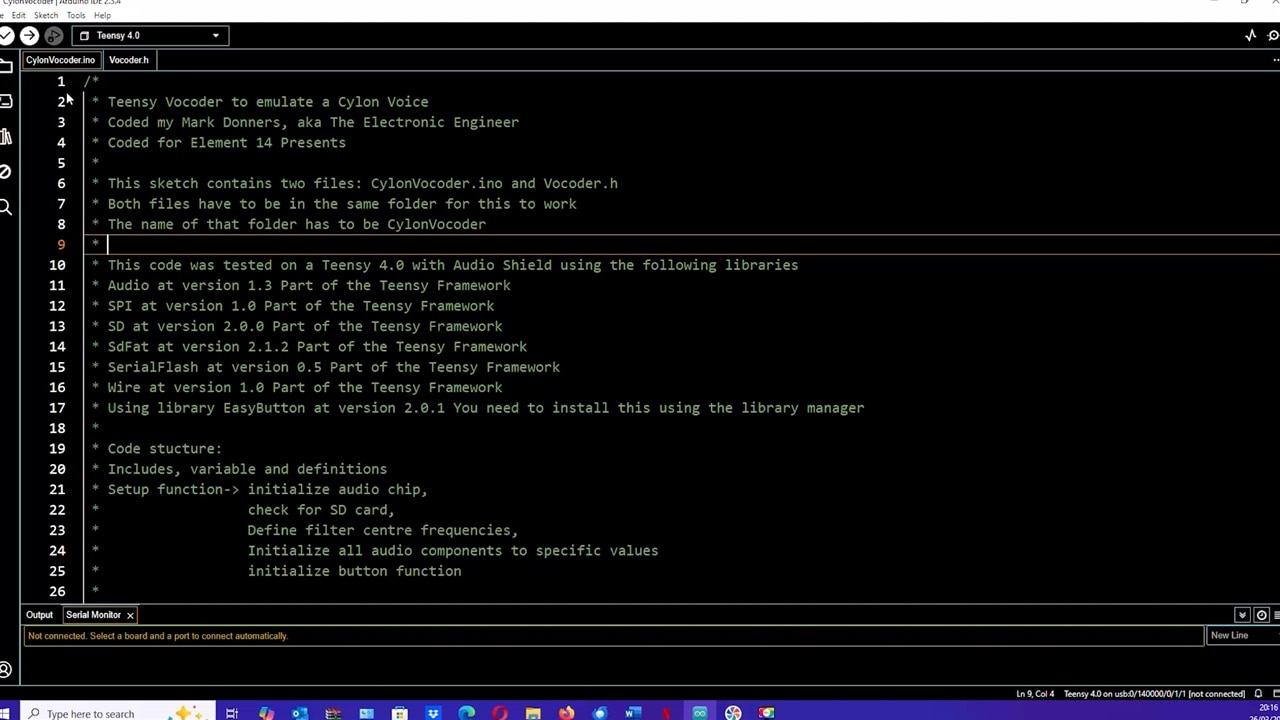Open Microsoft Edge from the taskbar
The width and height of the screenshot is (1280, 720).
[466, 713]
